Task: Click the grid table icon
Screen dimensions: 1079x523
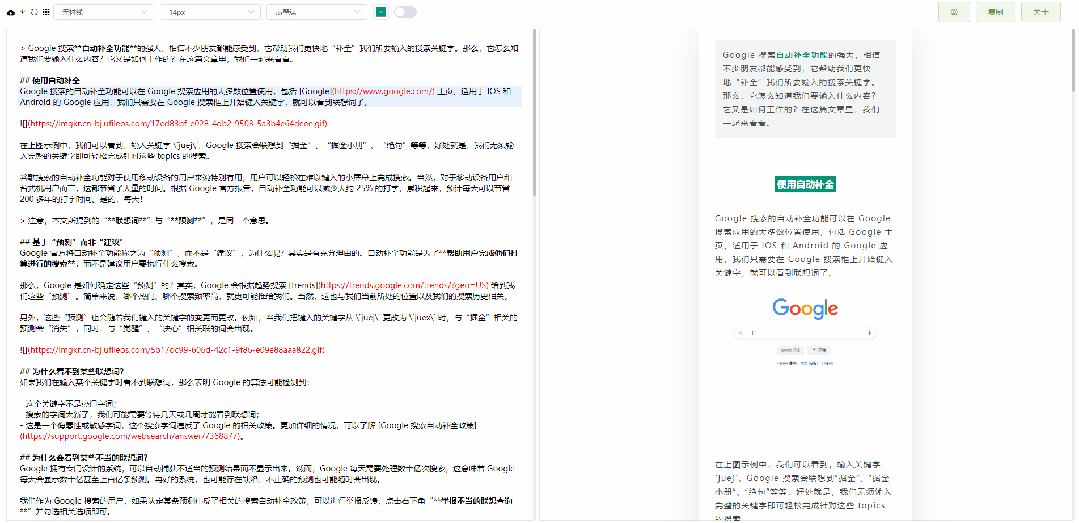Action: [45, 12]
